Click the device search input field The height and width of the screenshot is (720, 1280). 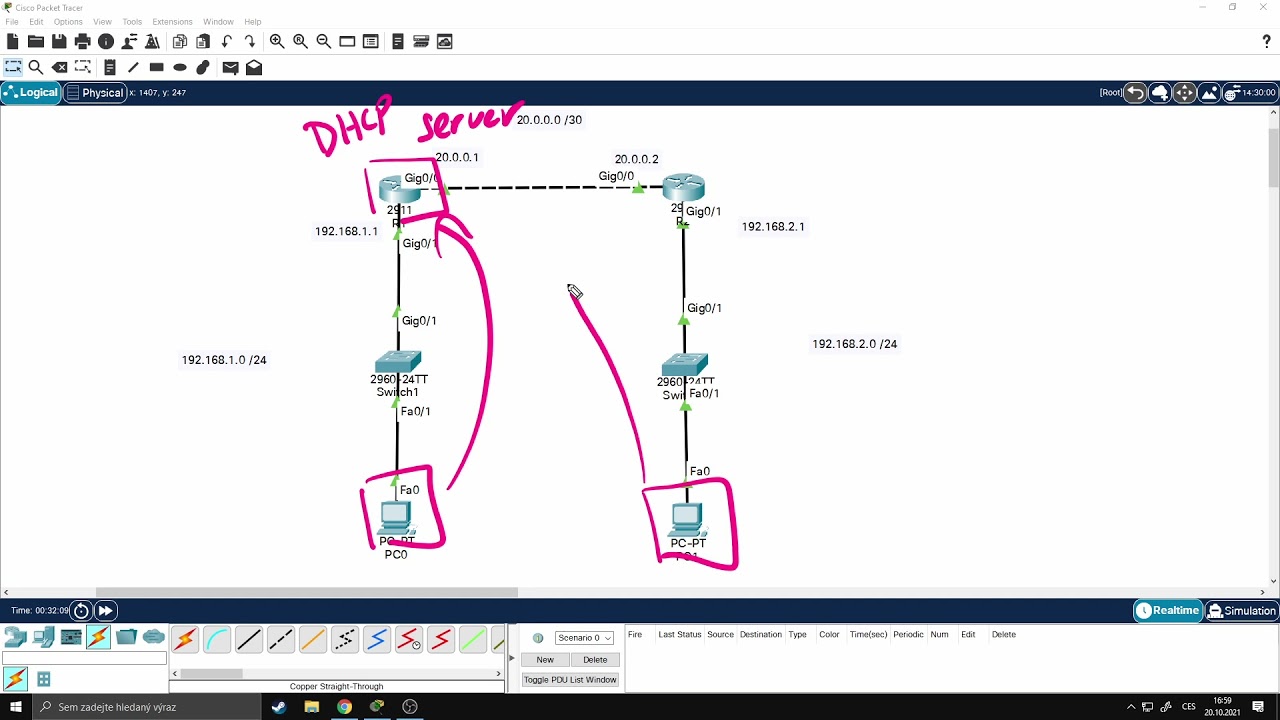click(84, 659)
